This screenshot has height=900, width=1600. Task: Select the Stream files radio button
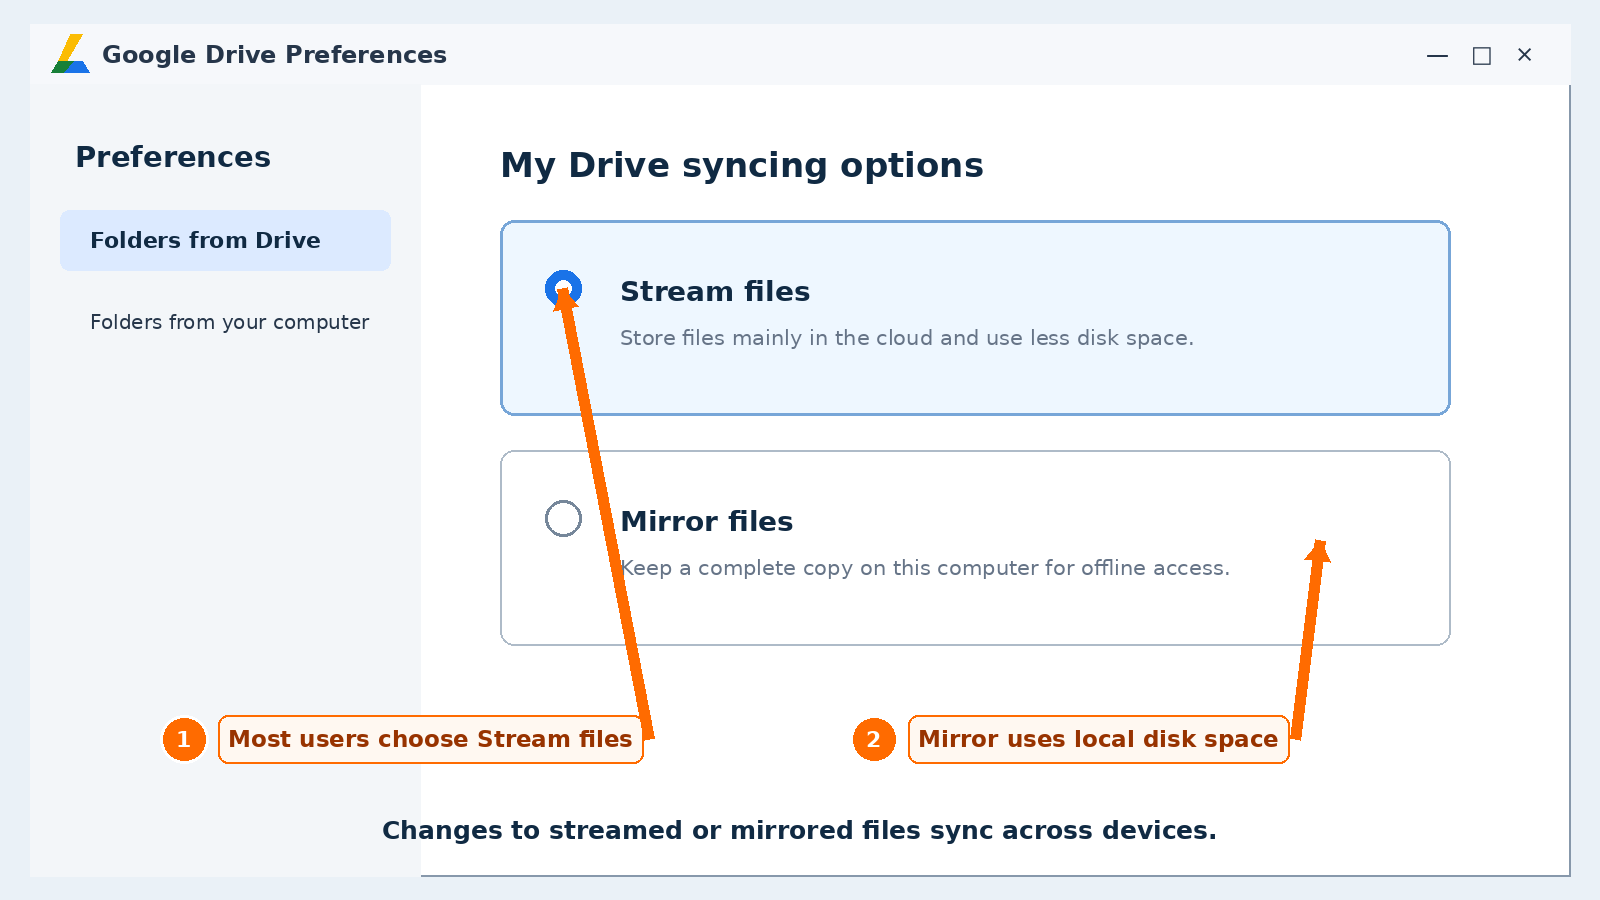(x=563, y=289)
